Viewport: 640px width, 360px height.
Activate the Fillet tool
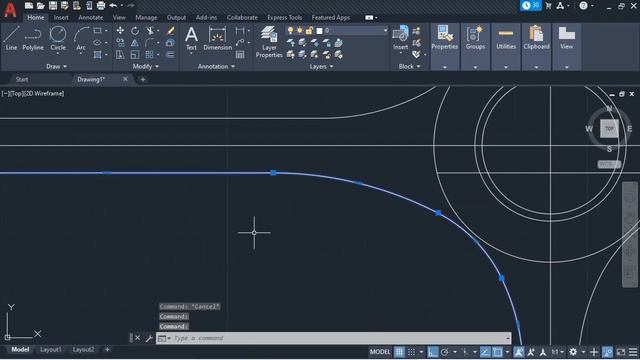(x=150, y=42)
